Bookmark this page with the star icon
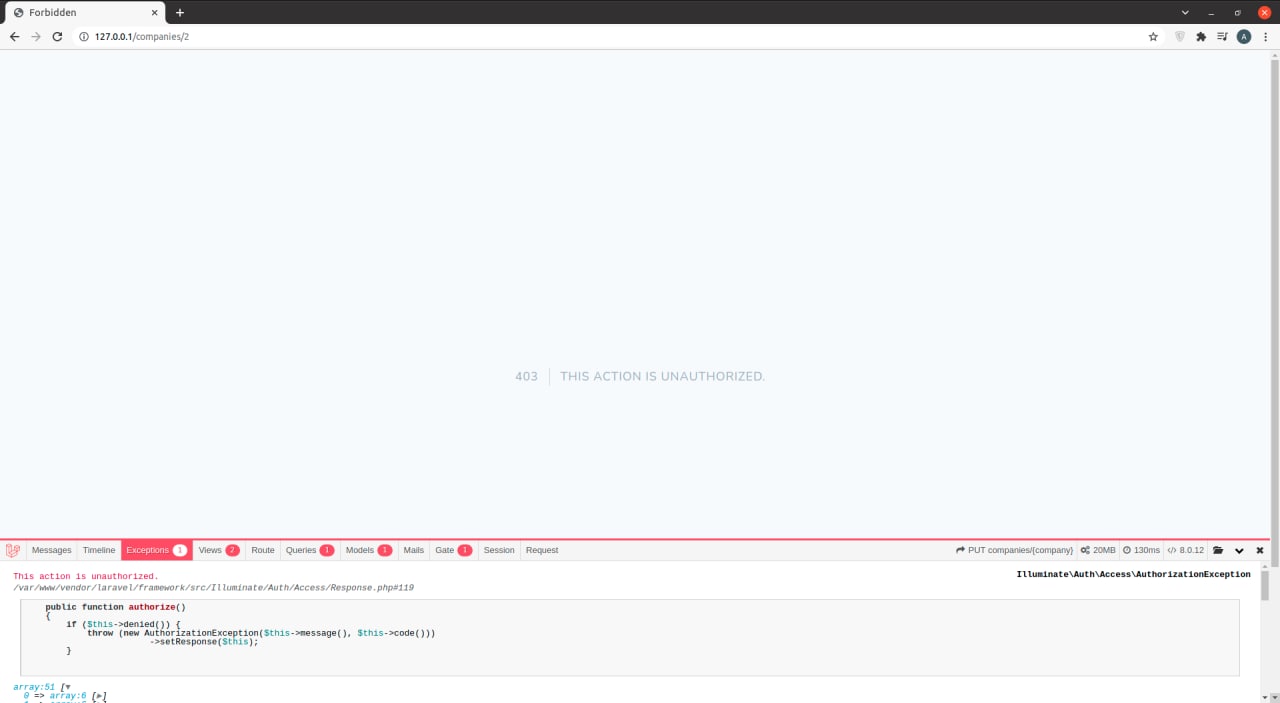 1153,36
